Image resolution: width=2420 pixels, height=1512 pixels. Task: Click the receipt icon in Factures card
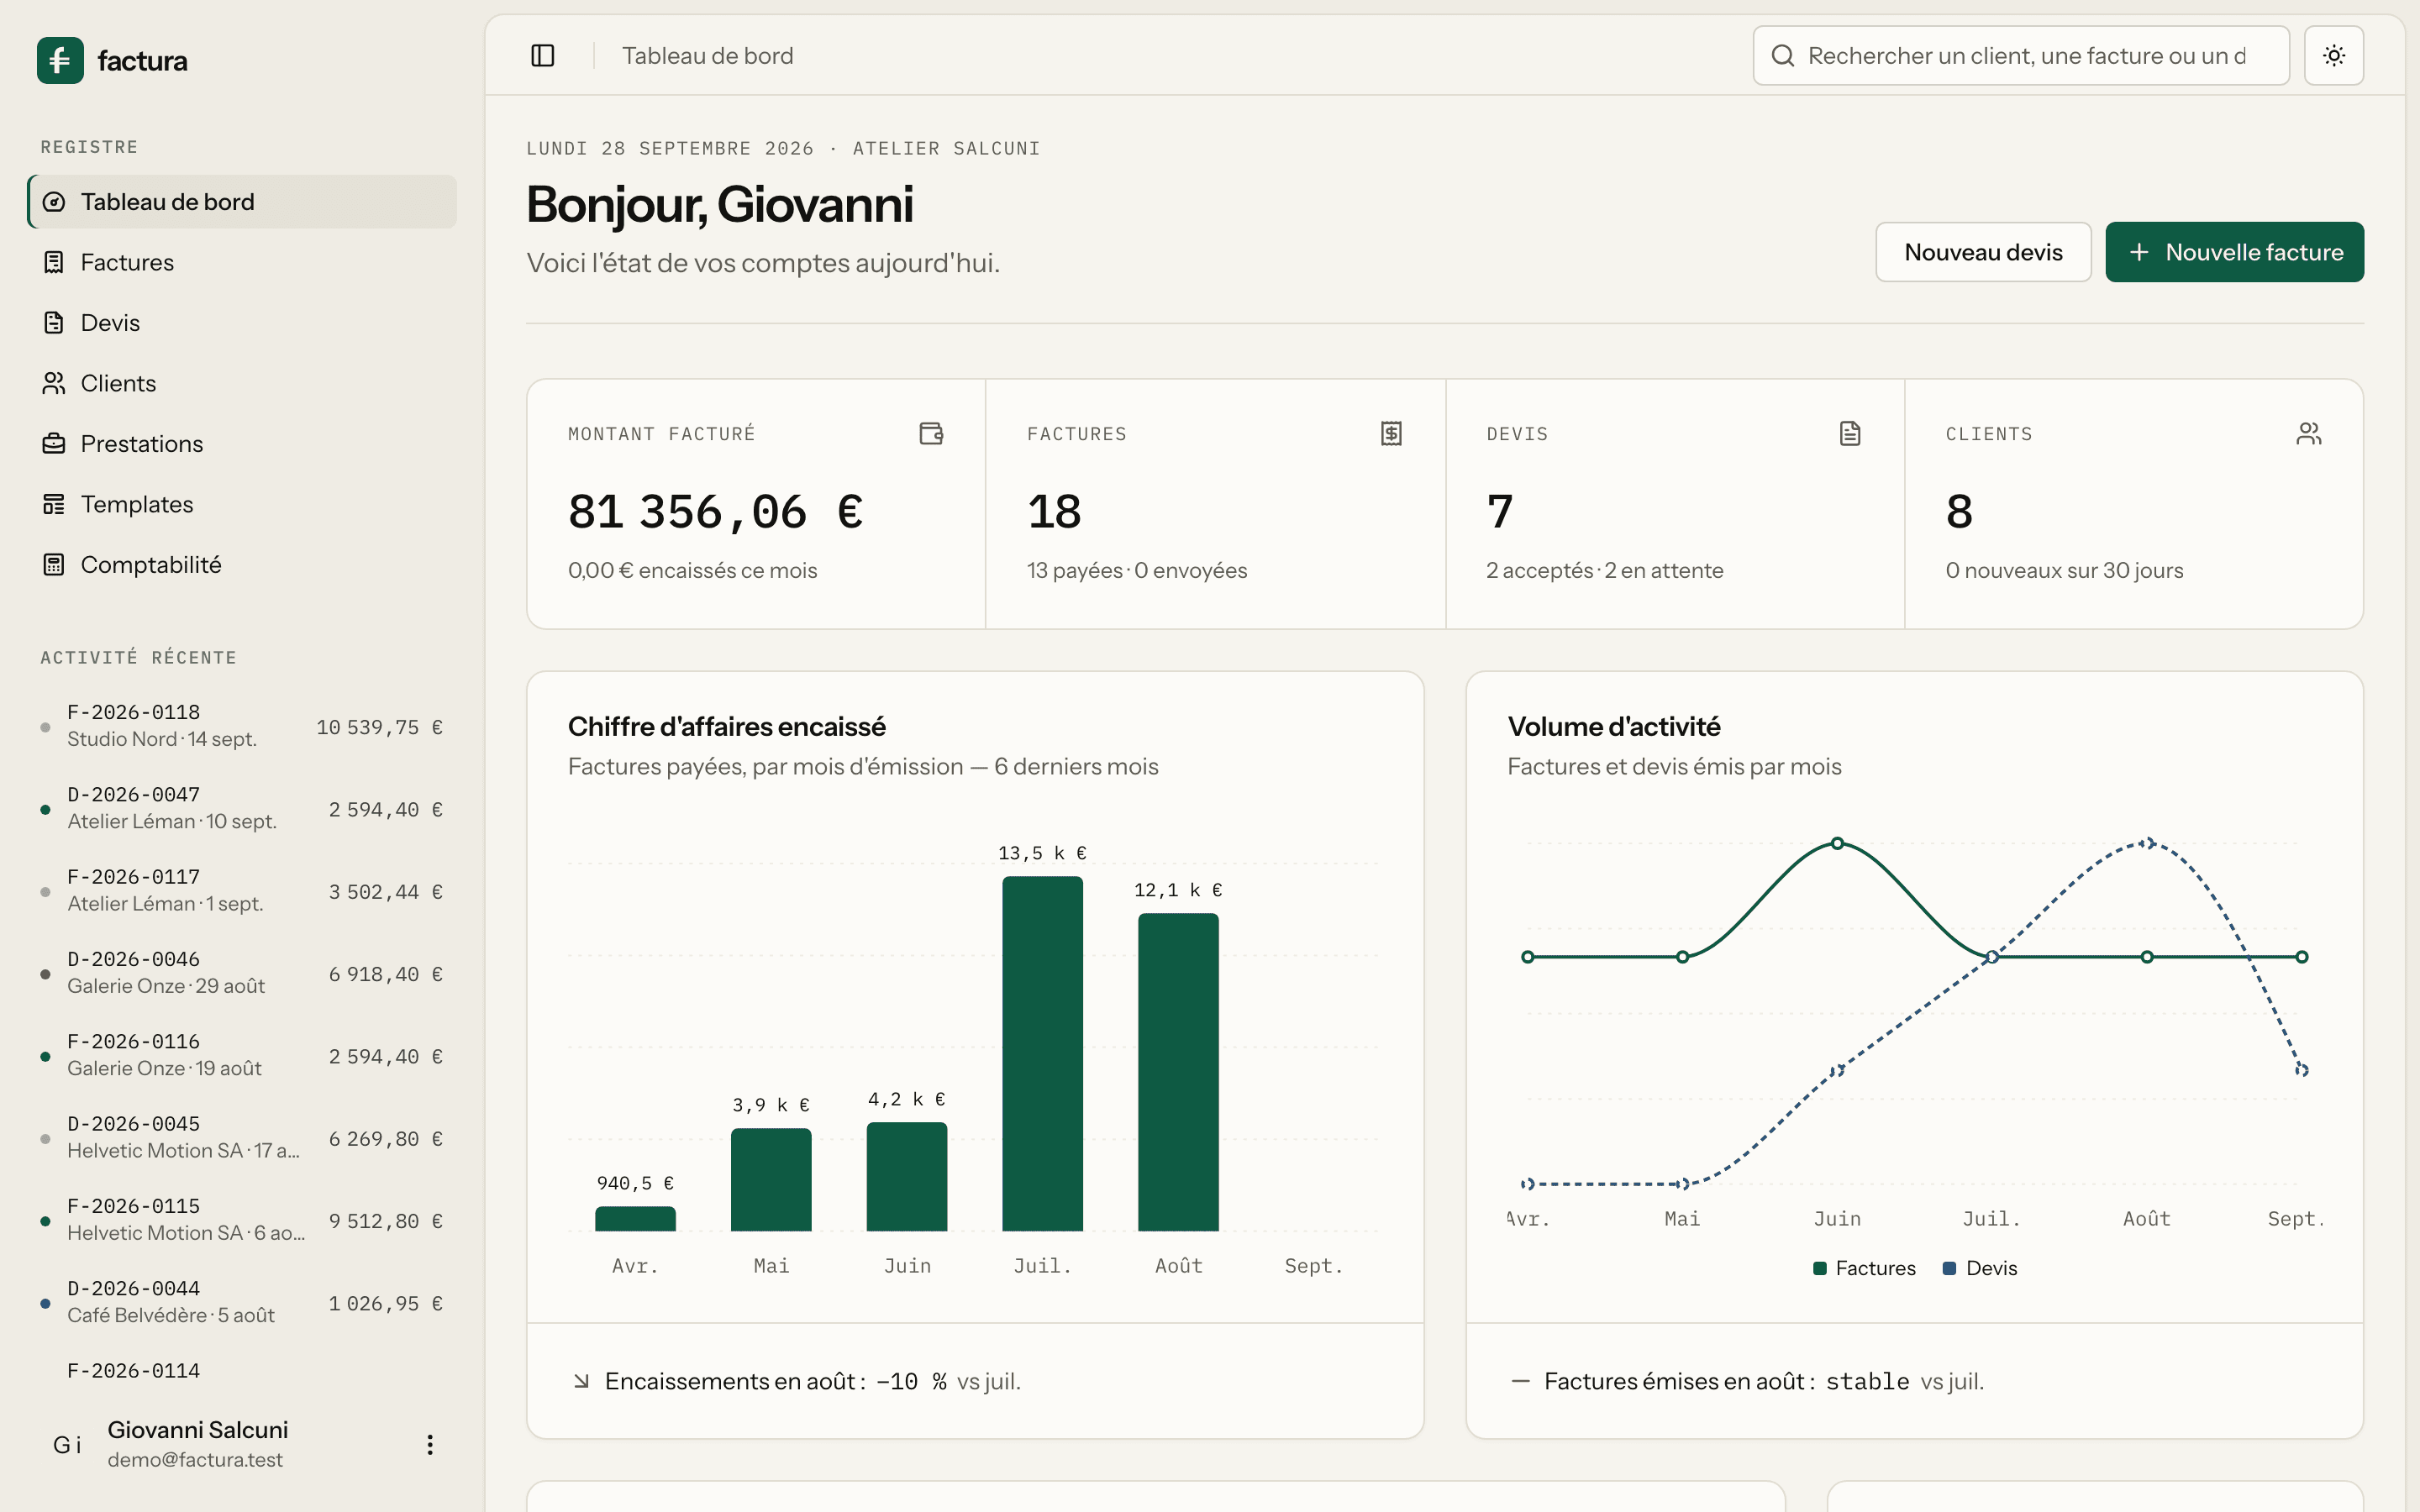coord(1391,433)
